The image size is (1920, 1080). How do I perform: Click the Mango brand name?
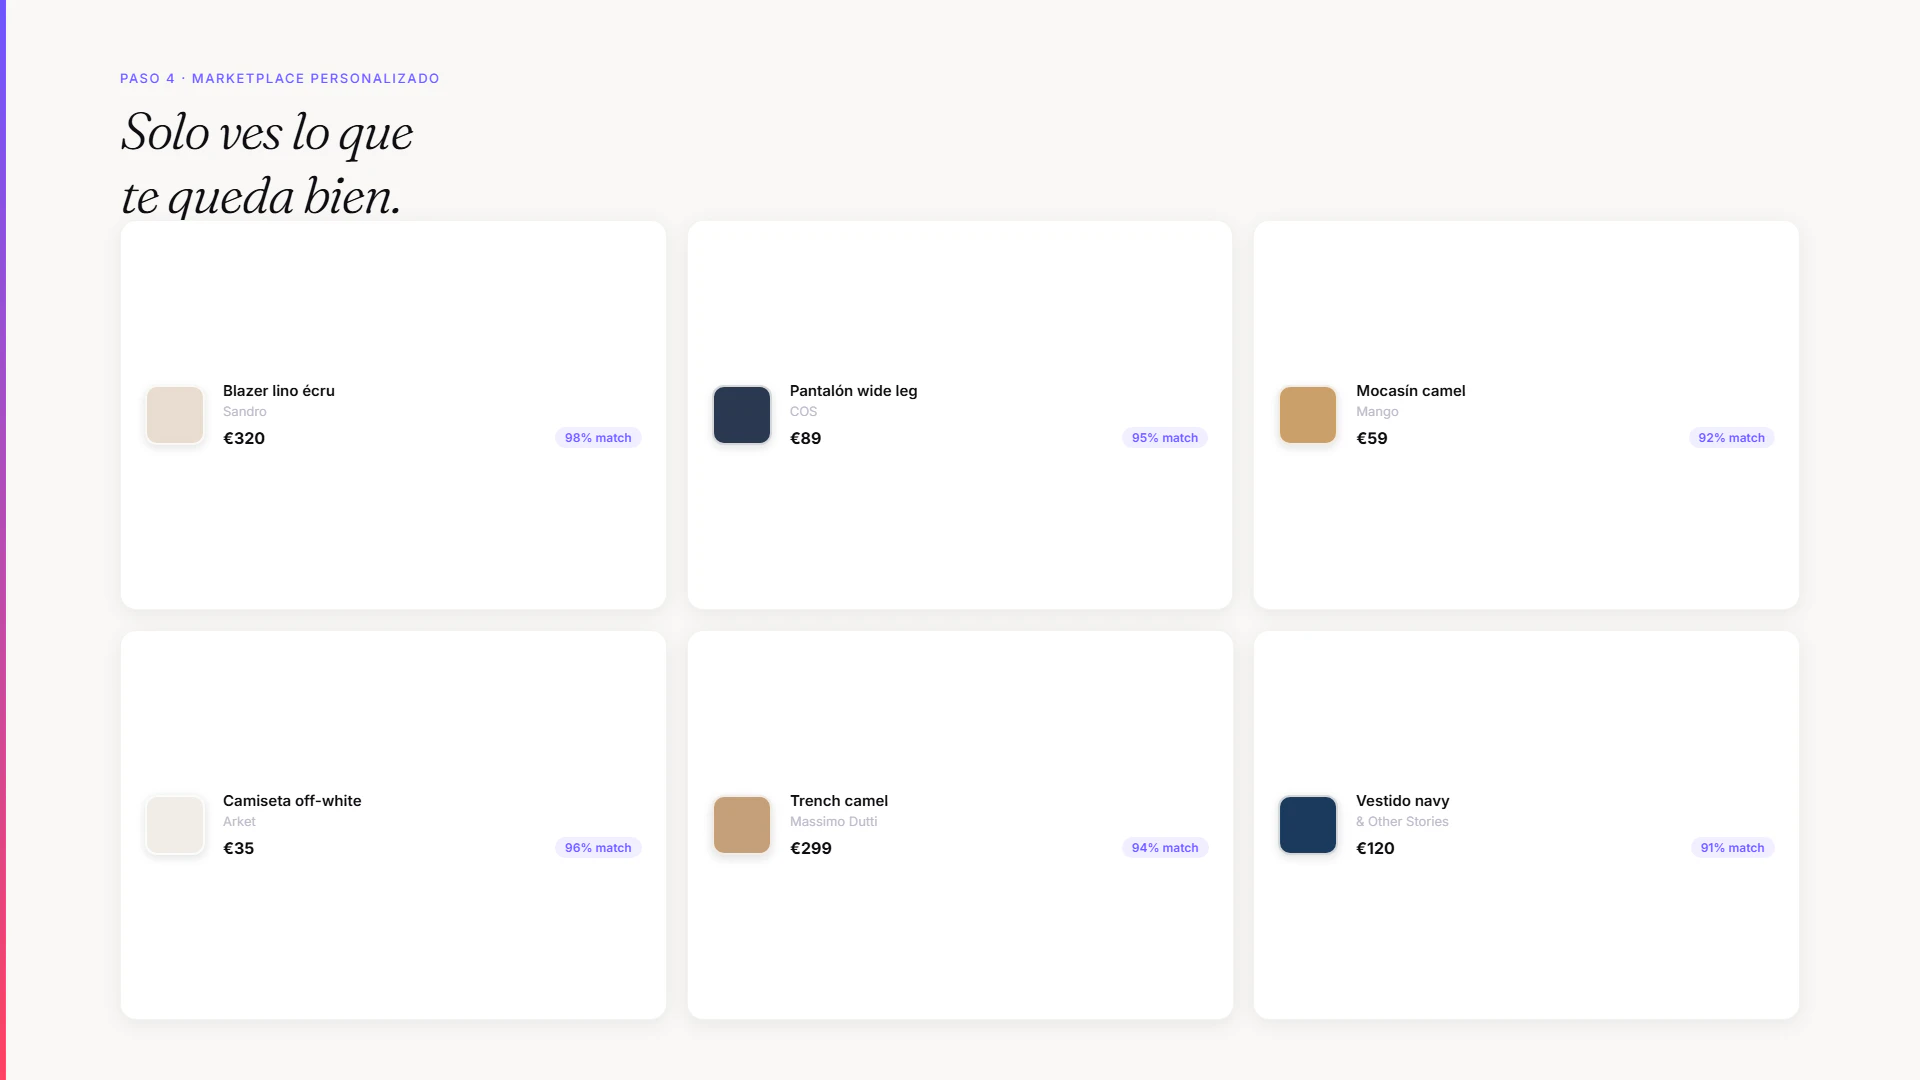pos(1377,412)
